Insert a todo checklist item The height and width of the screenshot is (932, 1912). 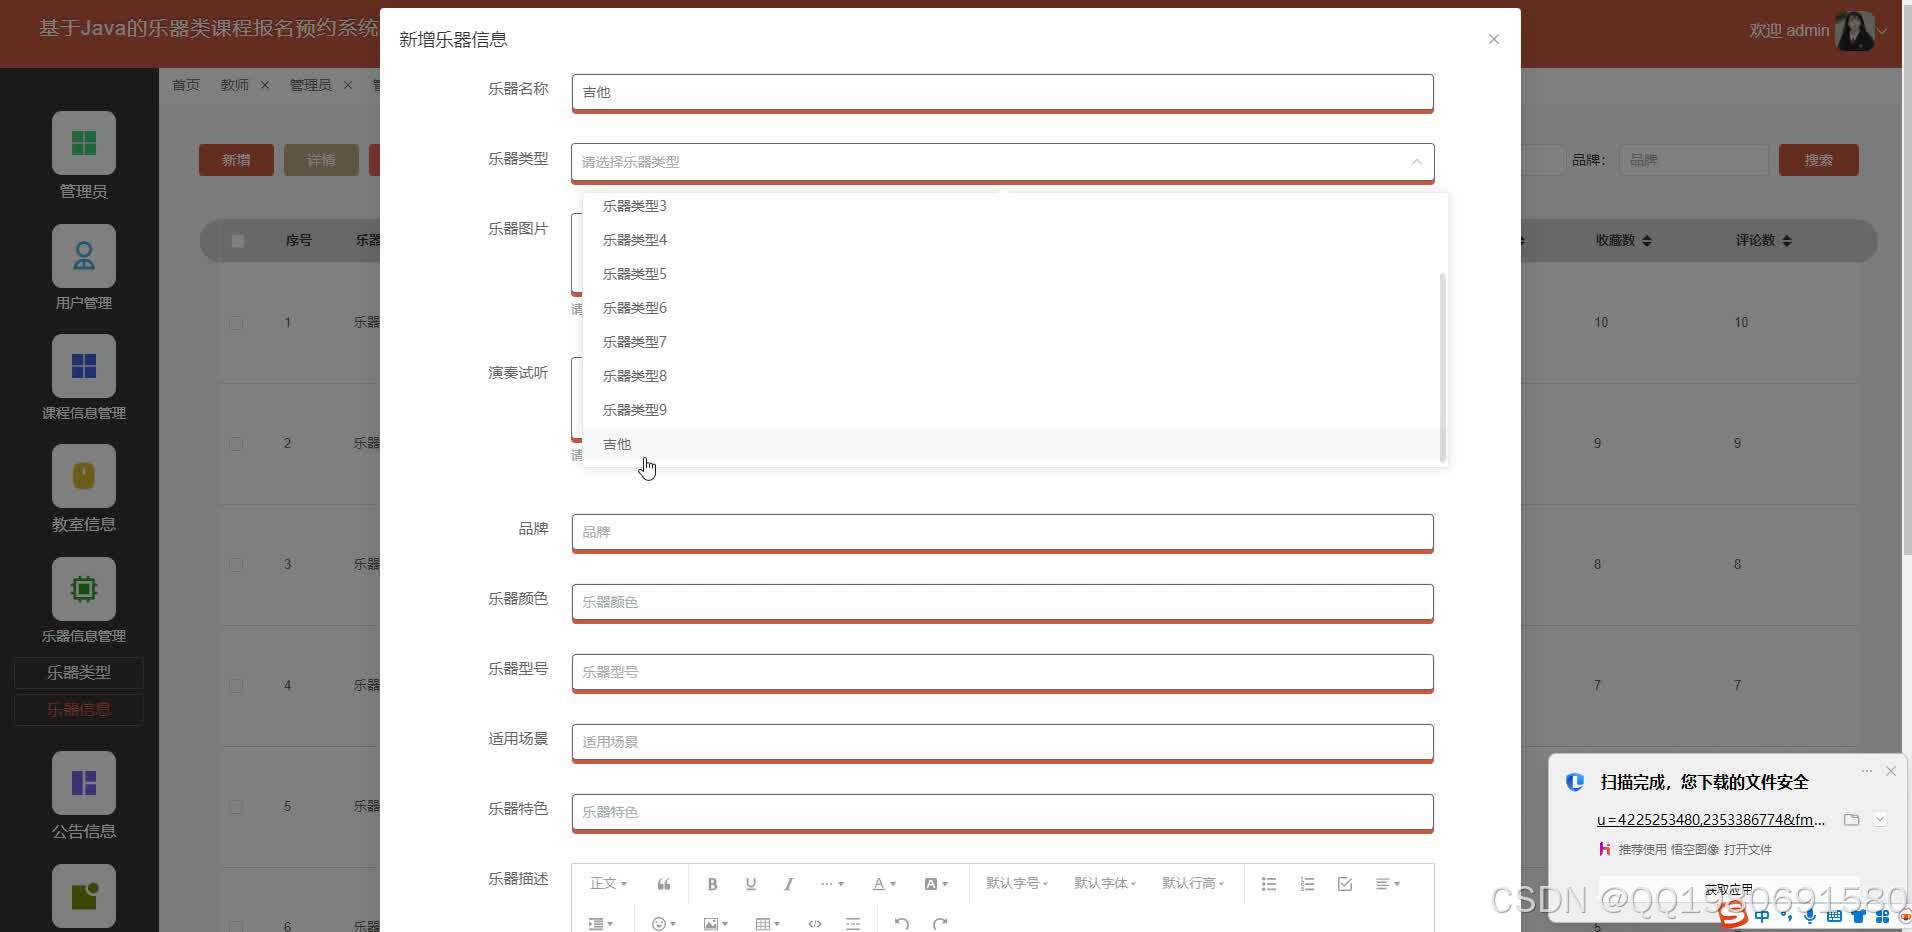click(x=1345, y=884)
